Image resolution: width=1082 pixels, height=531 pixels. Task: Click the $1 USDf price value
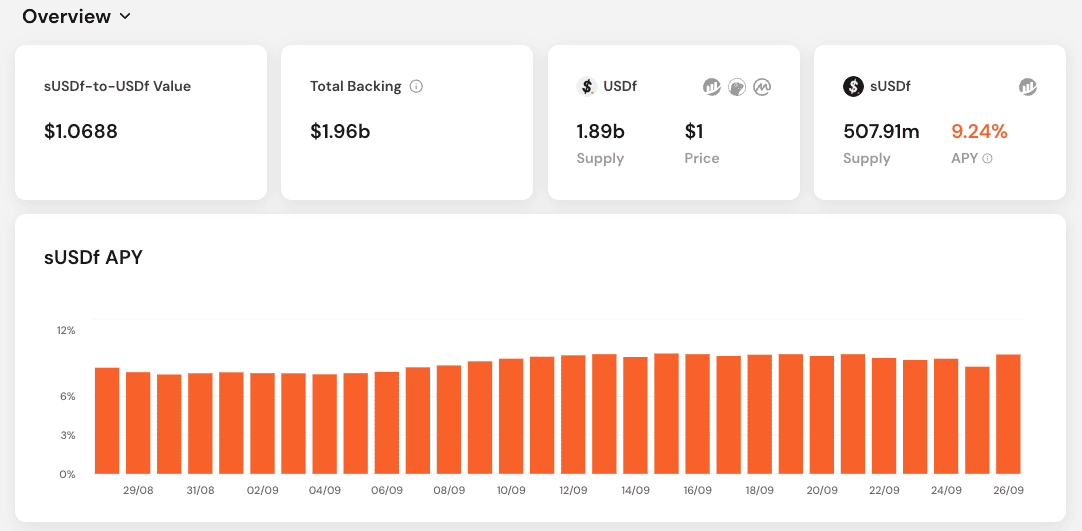coord(695,131)
